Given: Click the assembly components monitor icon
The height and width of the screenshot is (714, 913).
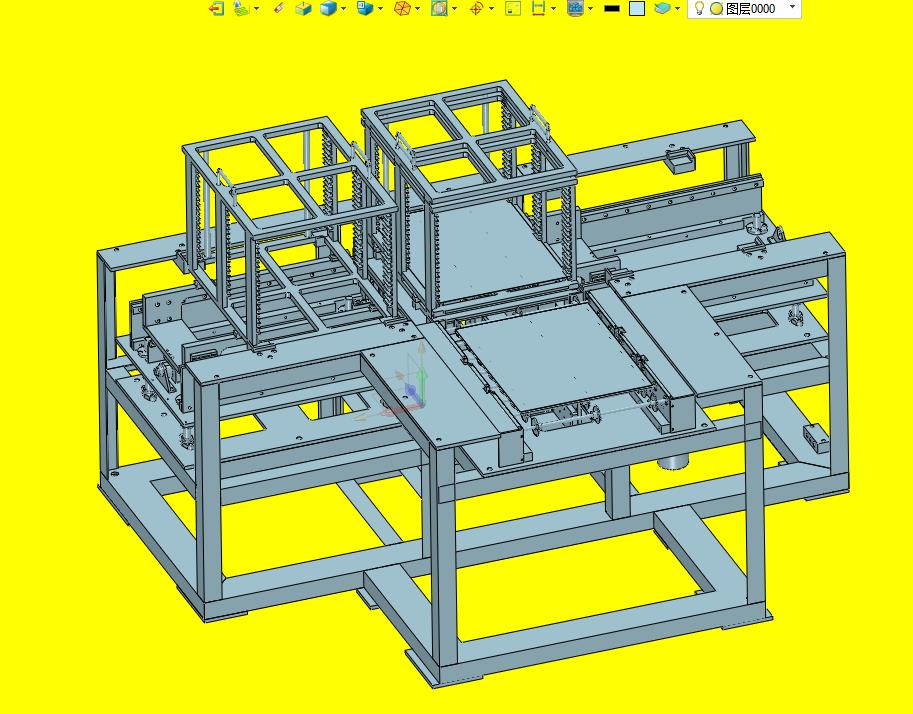Looking at the screenshot, I should 575,8.
